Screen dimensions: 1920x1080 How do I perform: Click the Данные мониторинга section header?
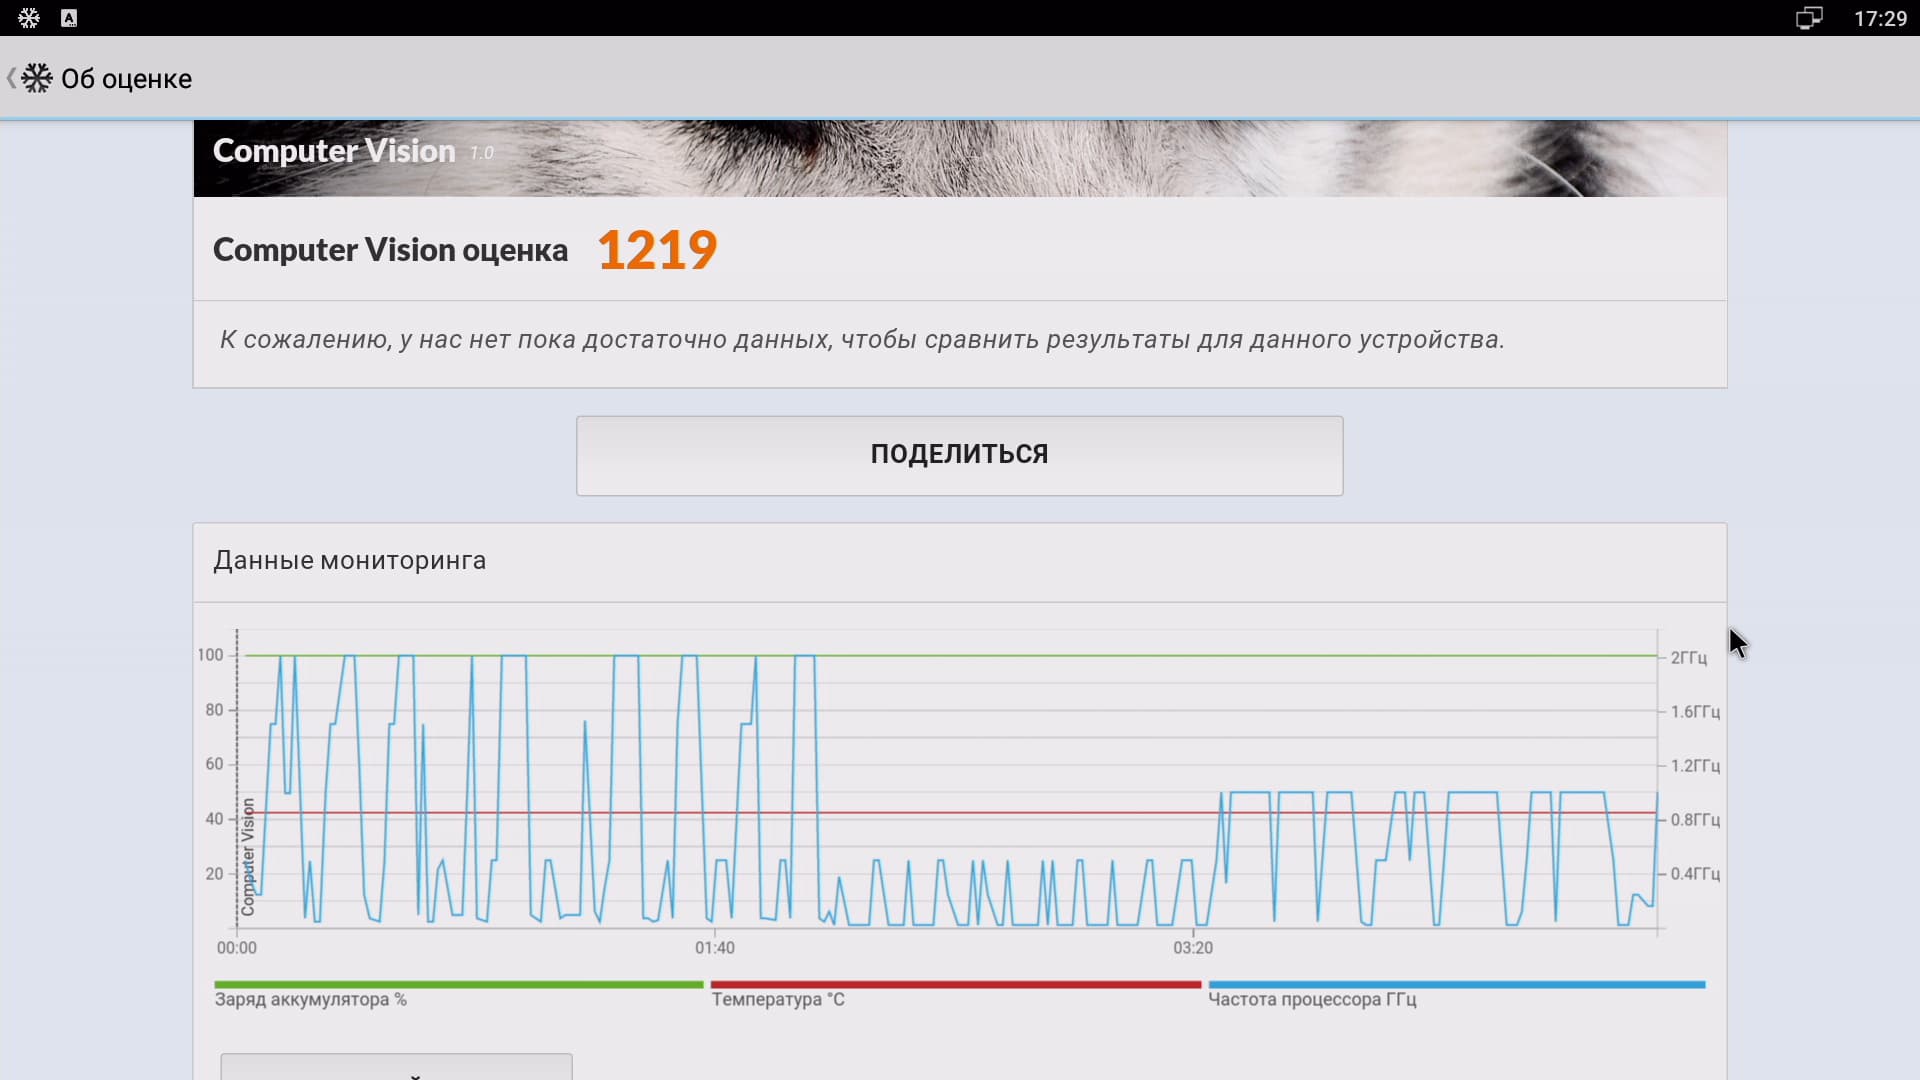[x=350, y=560]
